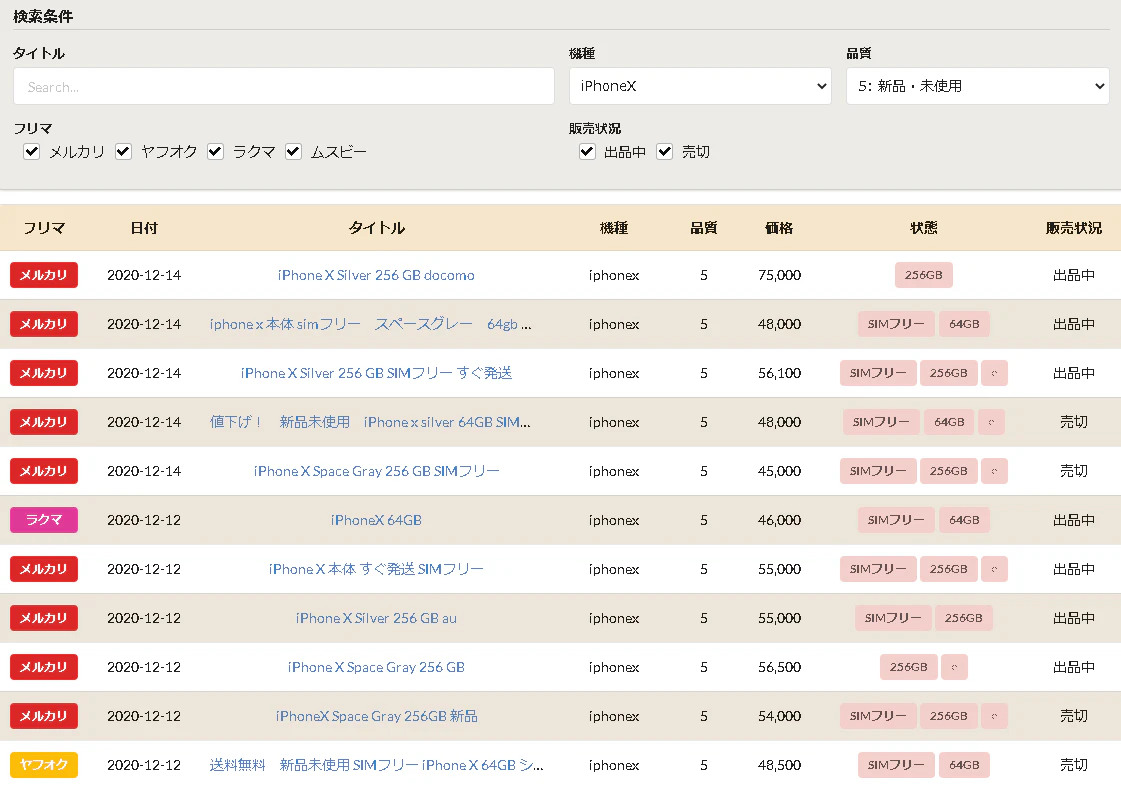Open listing iPhone X Silver 256 GB docomo
This screenshot has height=788, width=1121.
[x=376, y=275]
